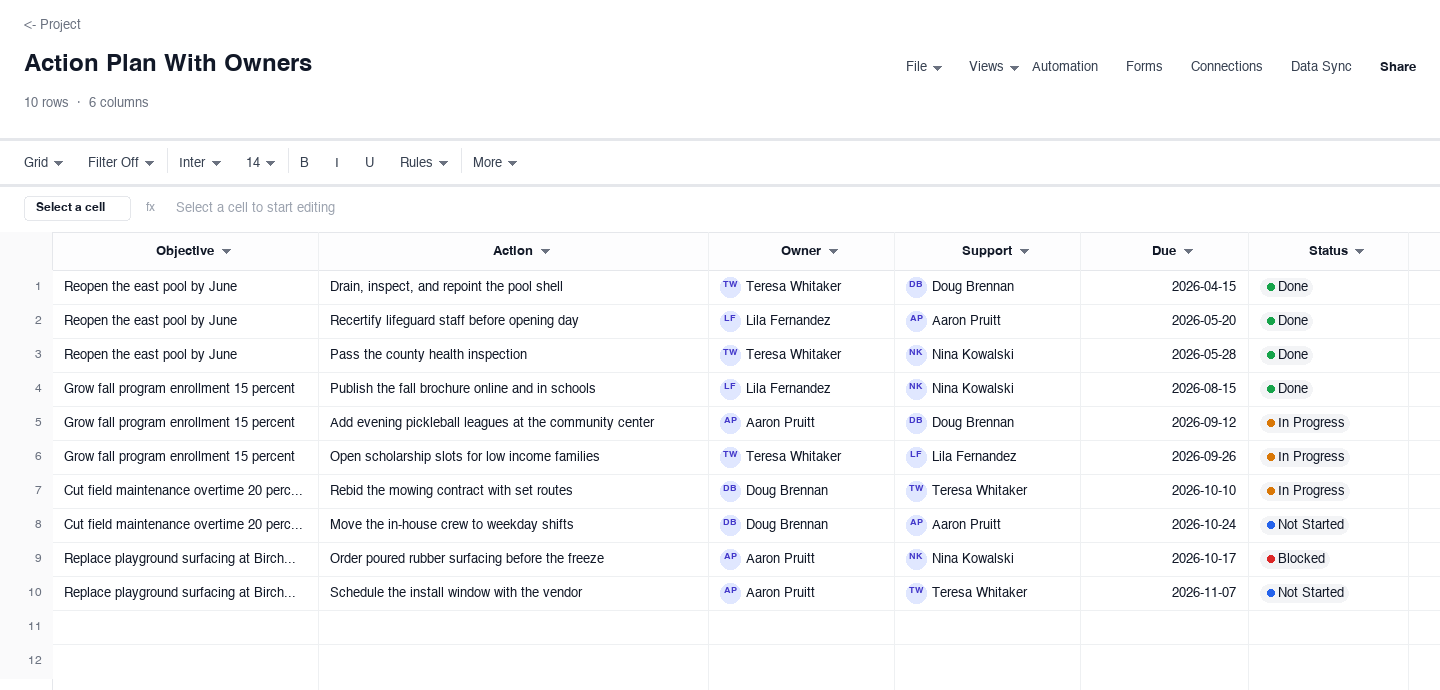
Task: Open the File menu
Action: point(924,66)
